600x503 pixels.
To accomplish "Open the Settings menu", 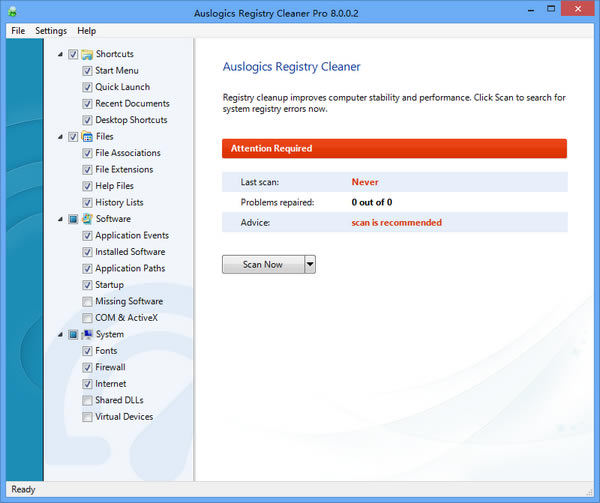I will tap(51, 31).
